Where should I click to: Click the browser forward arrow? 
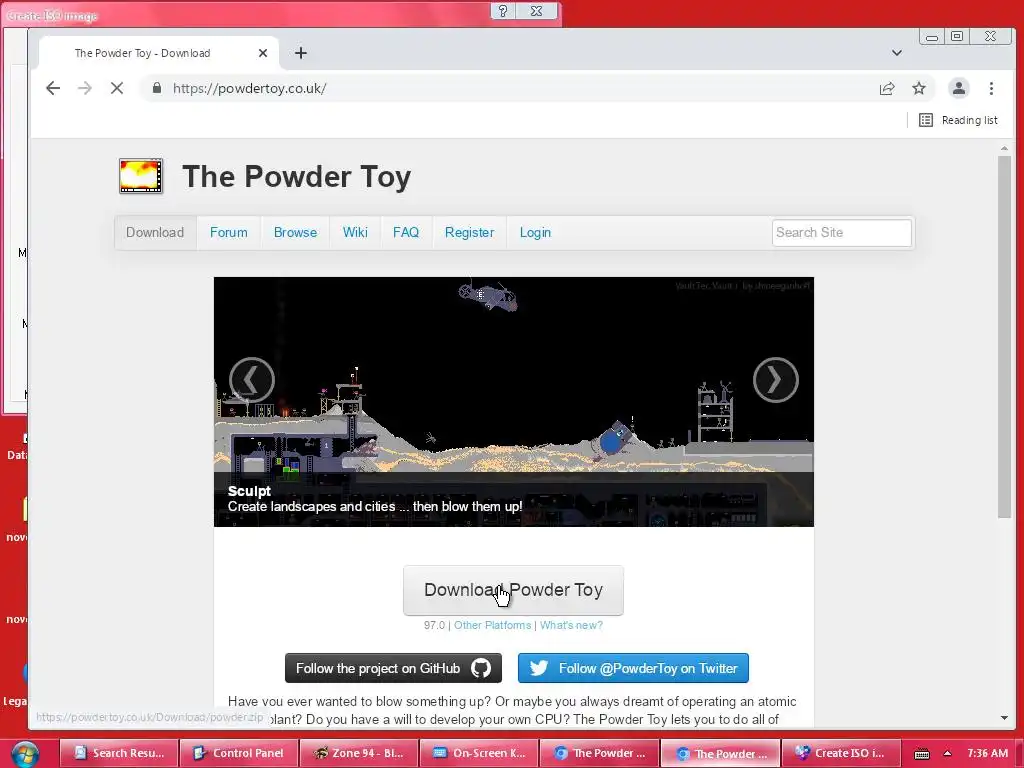click(85, 88)
